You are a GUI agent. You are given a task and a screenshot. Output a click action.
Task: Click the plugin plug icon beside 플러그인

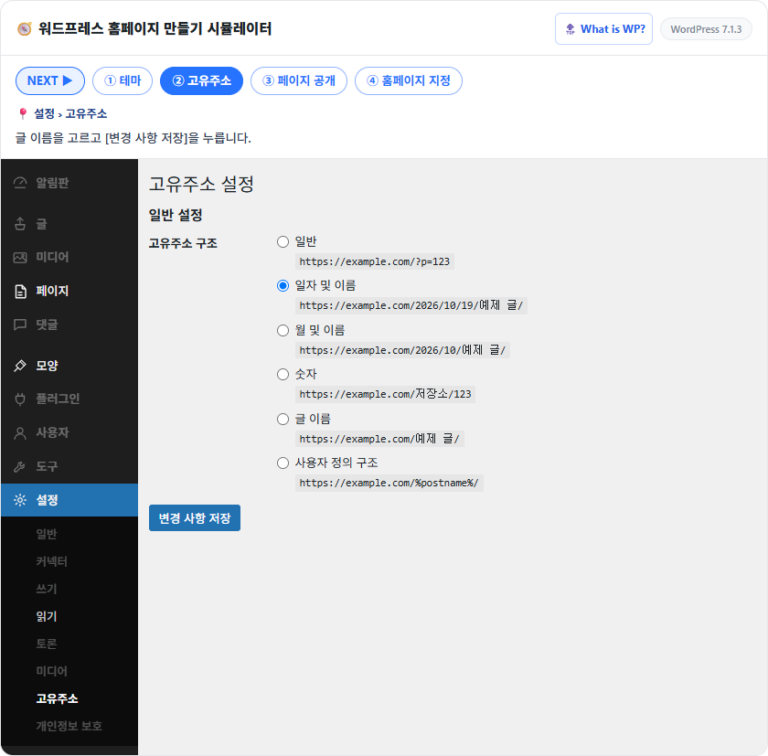coord(20,399)
